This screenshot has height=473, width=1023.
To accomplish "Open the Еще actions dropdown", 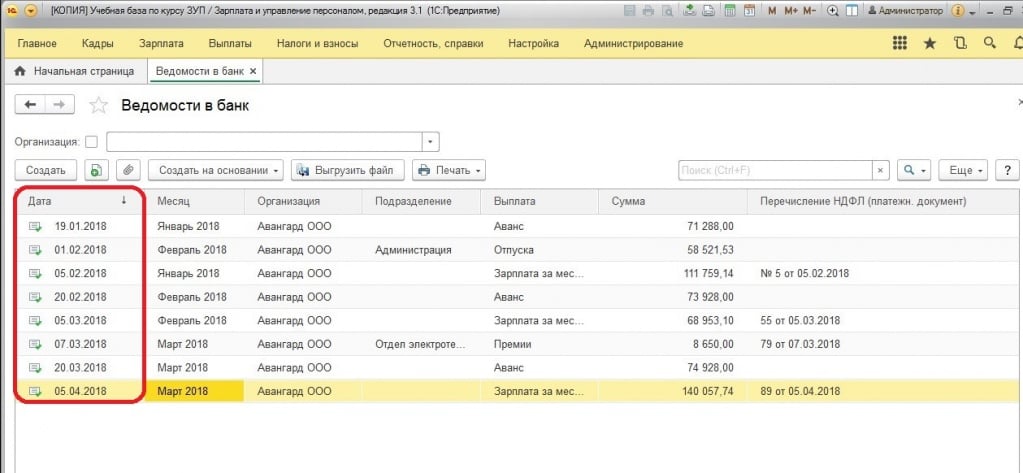I will [967, 170].
